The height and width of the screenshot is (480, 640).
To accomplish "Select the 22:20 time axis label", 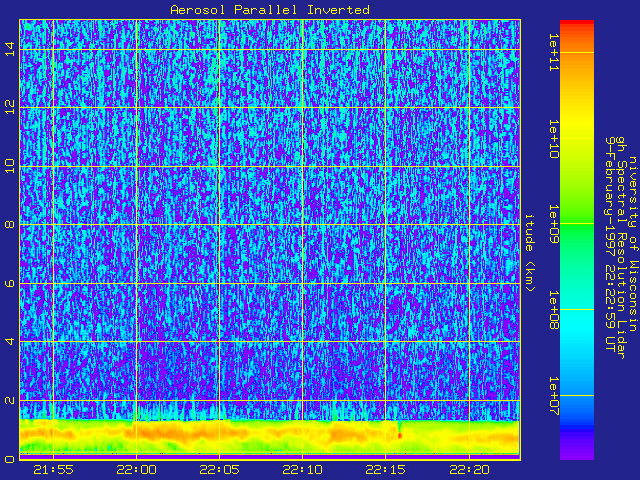I will [x=469, y=470].
